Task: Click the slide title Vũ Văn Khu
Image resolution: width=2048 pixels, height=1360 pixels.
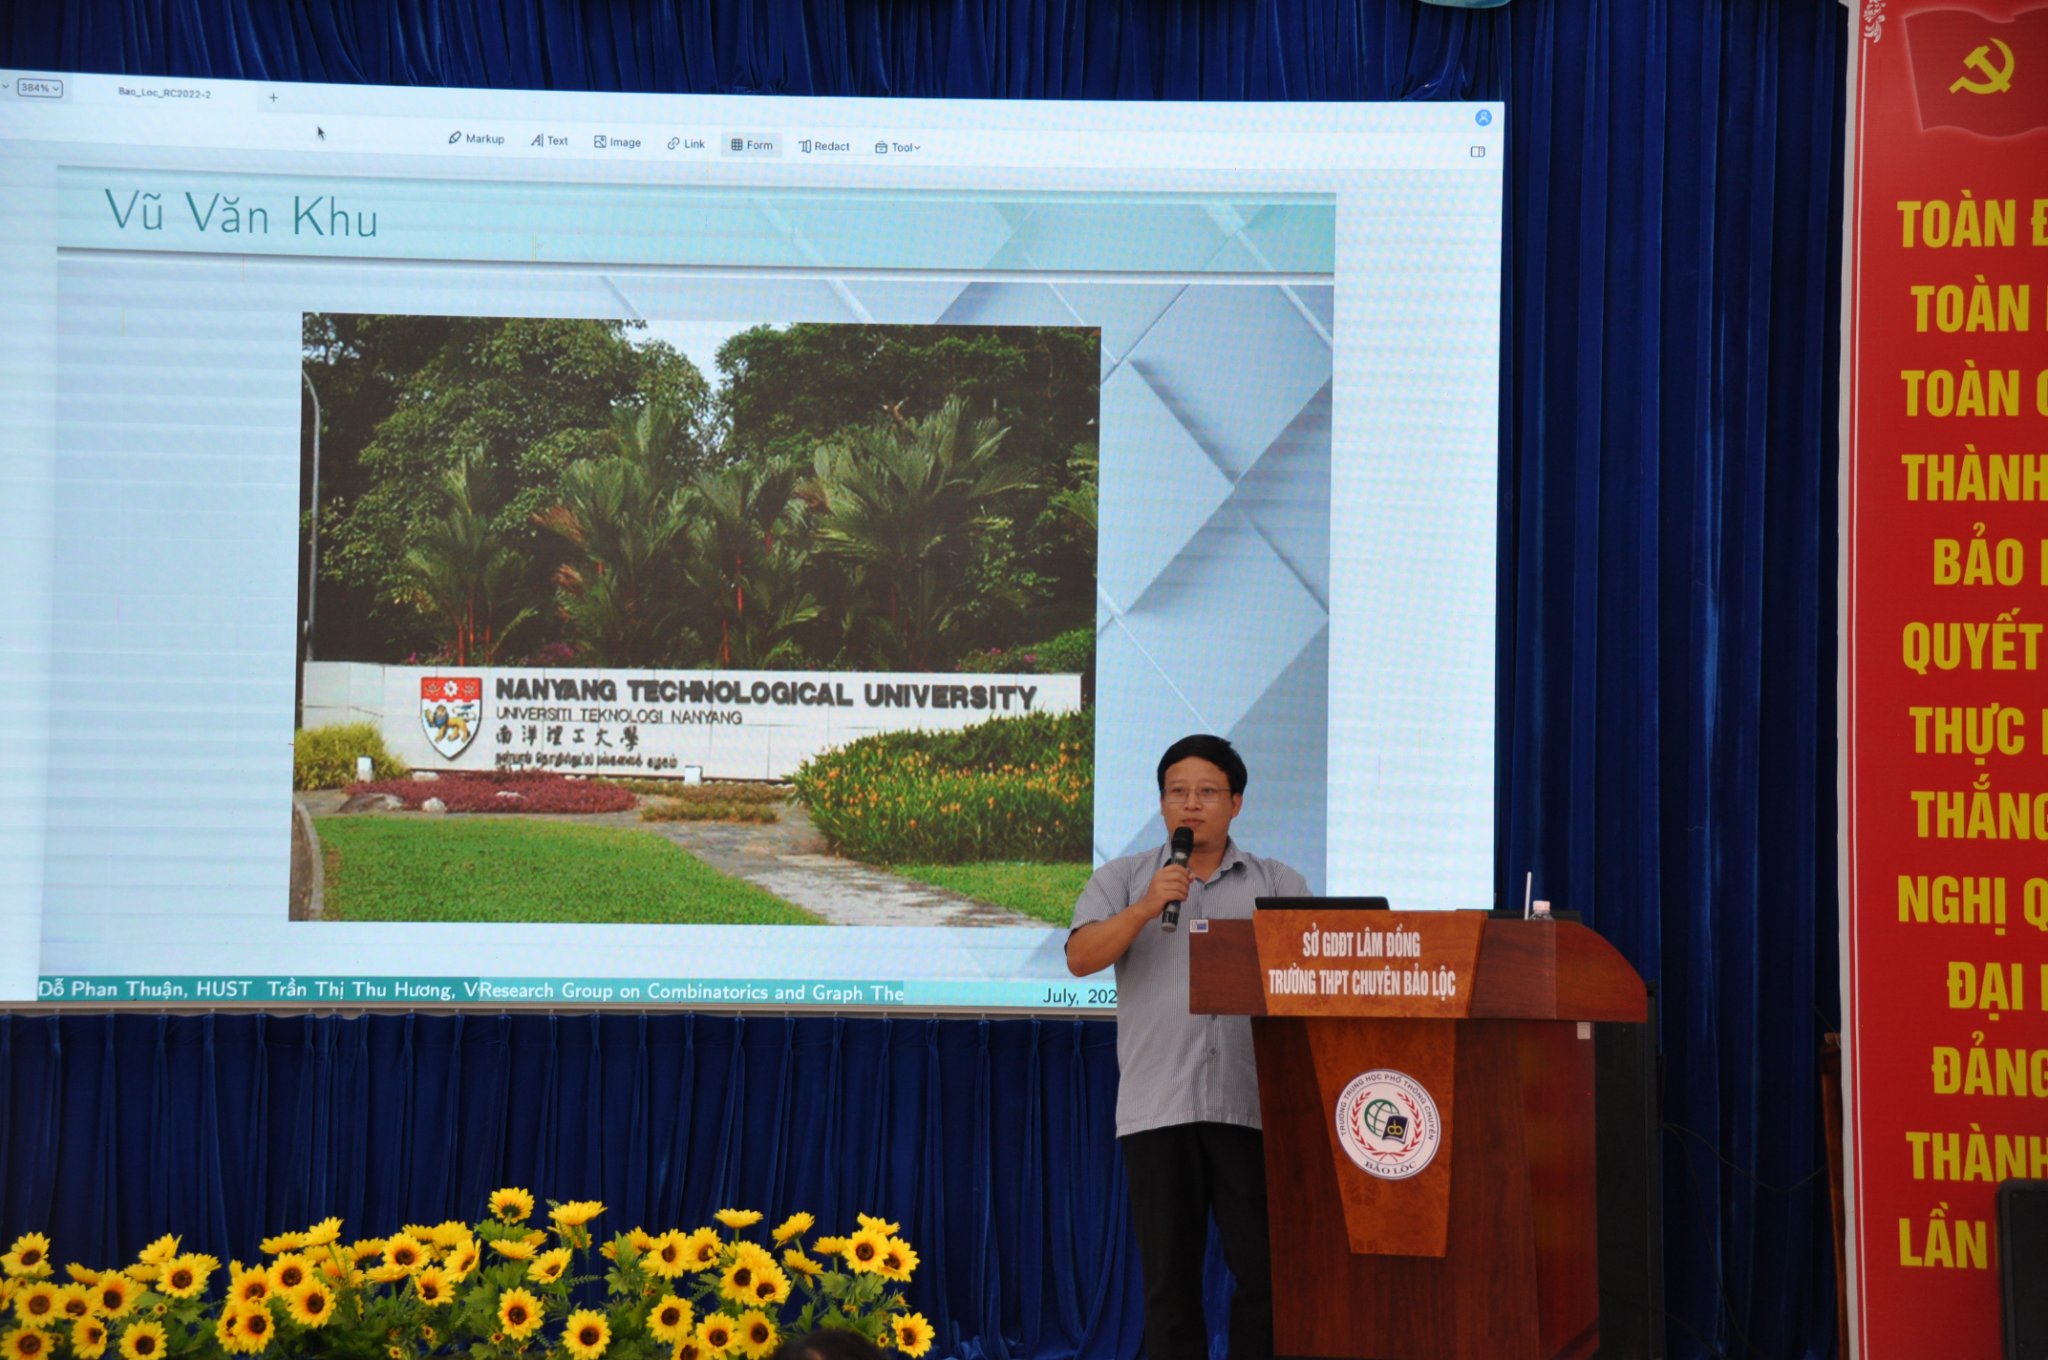Action: point(241,215)
